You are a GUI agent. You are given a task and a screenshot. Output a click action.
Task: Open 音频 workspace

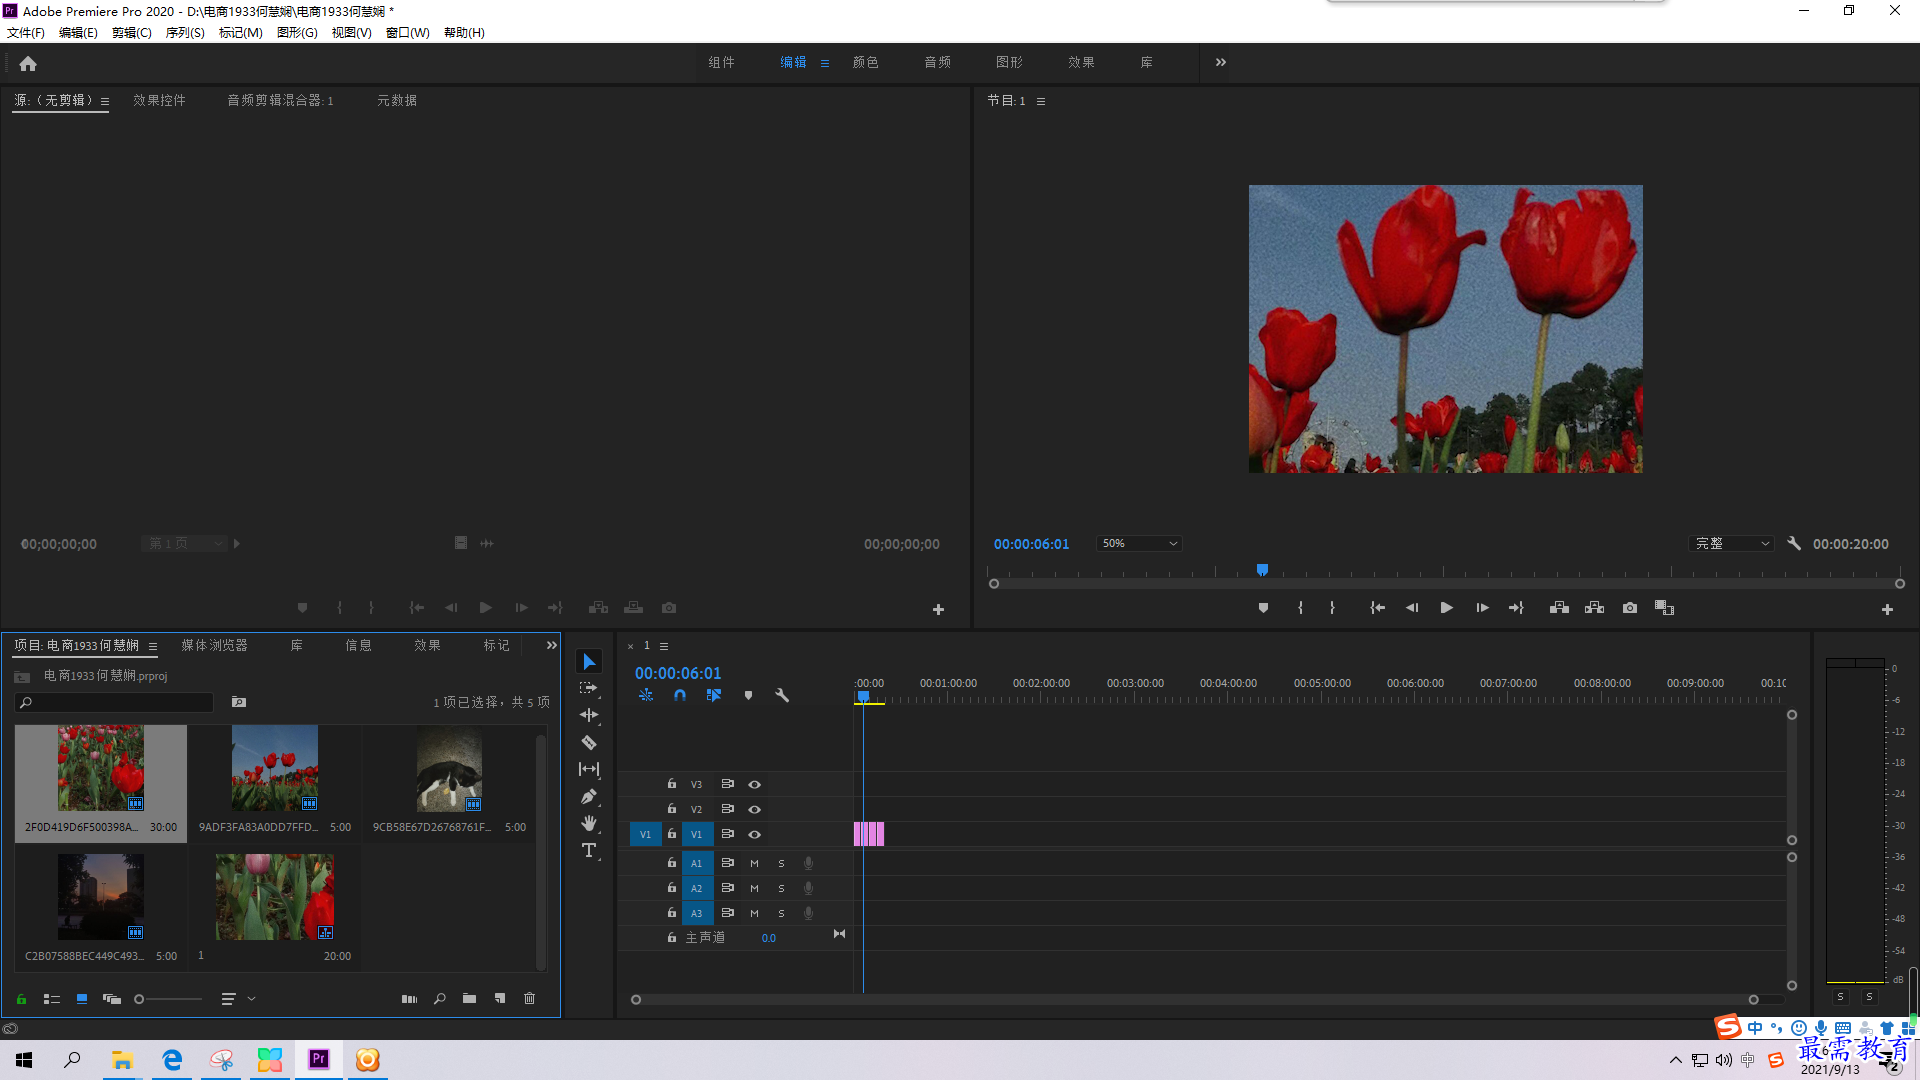coord(937,62)
